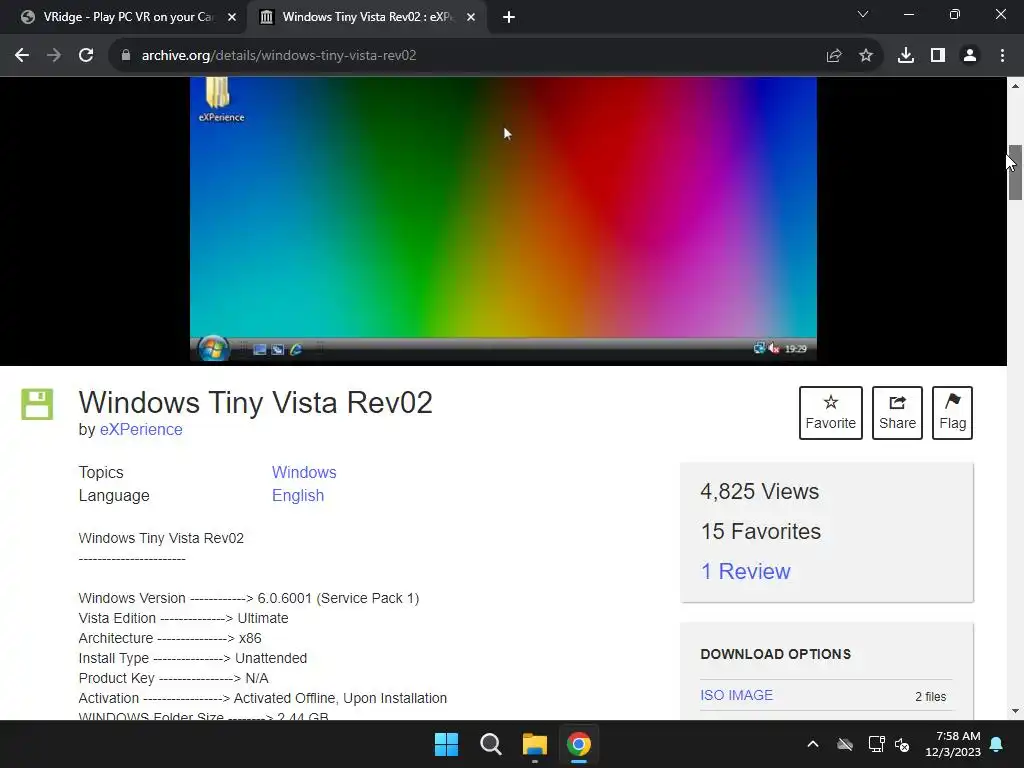The image size is (1024, 768).
Task: Click the Vista Edition Ultimate line
Action: pyautogui.click(x=184, y=618)
